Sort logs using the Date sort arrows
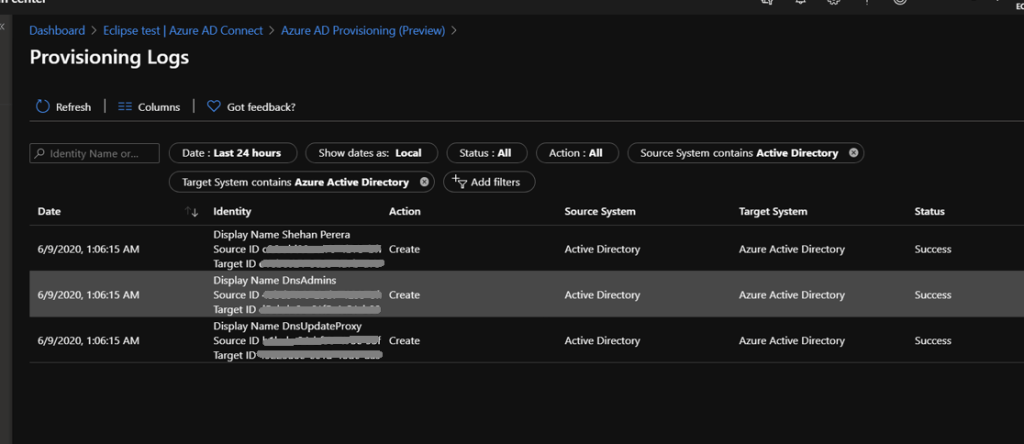Image resolution: width=1024 pixels, height=444 pixels. (x=192, y=212)
